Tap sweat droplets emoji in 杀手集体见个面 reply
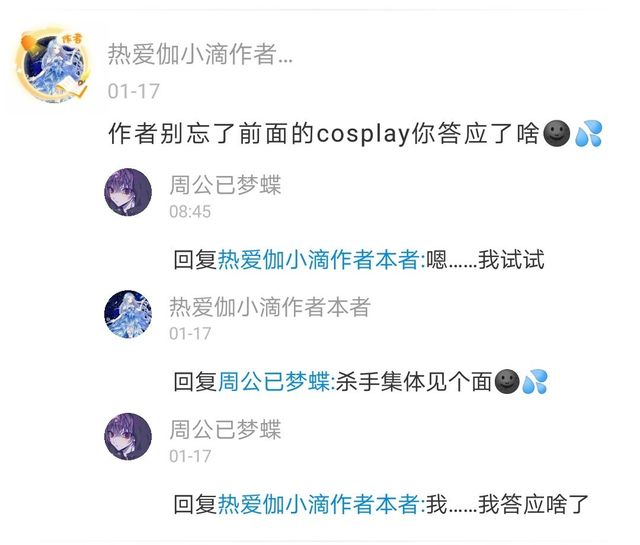 pos(534,382)
